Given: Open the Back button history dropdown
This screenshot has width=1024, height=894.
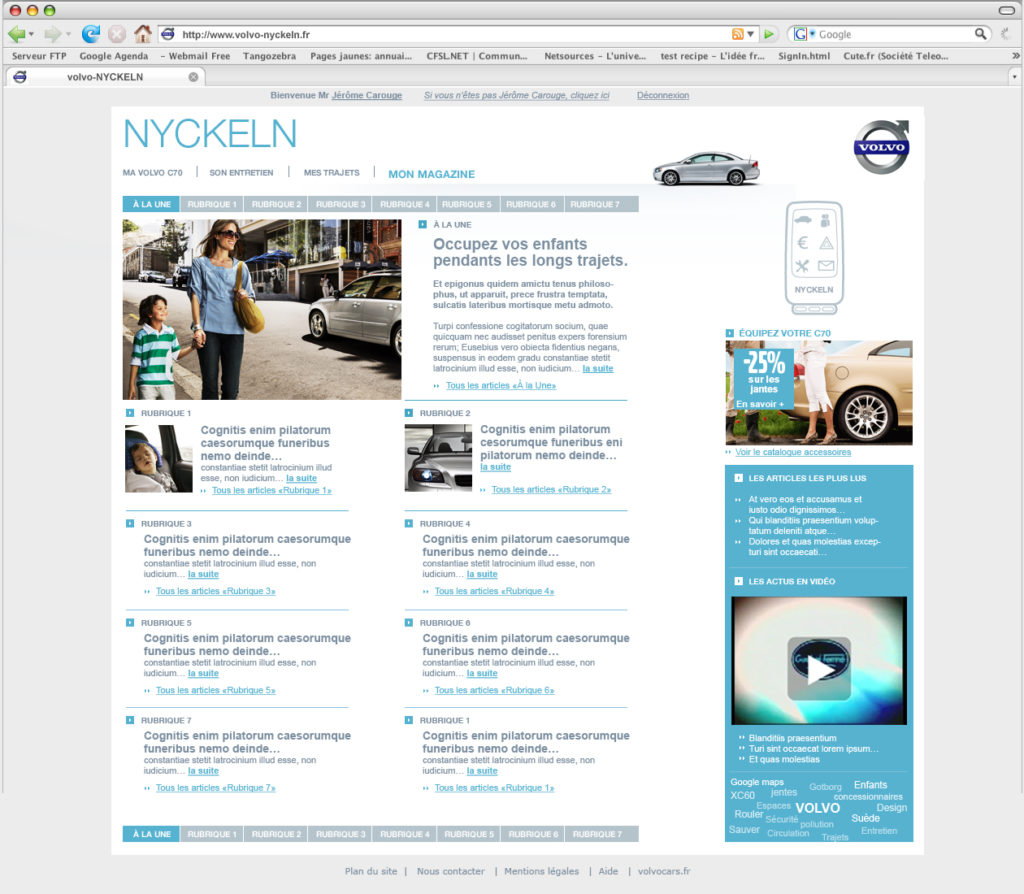Looking at the screenshot, I should pyautogui.click(x=31, y=35).
